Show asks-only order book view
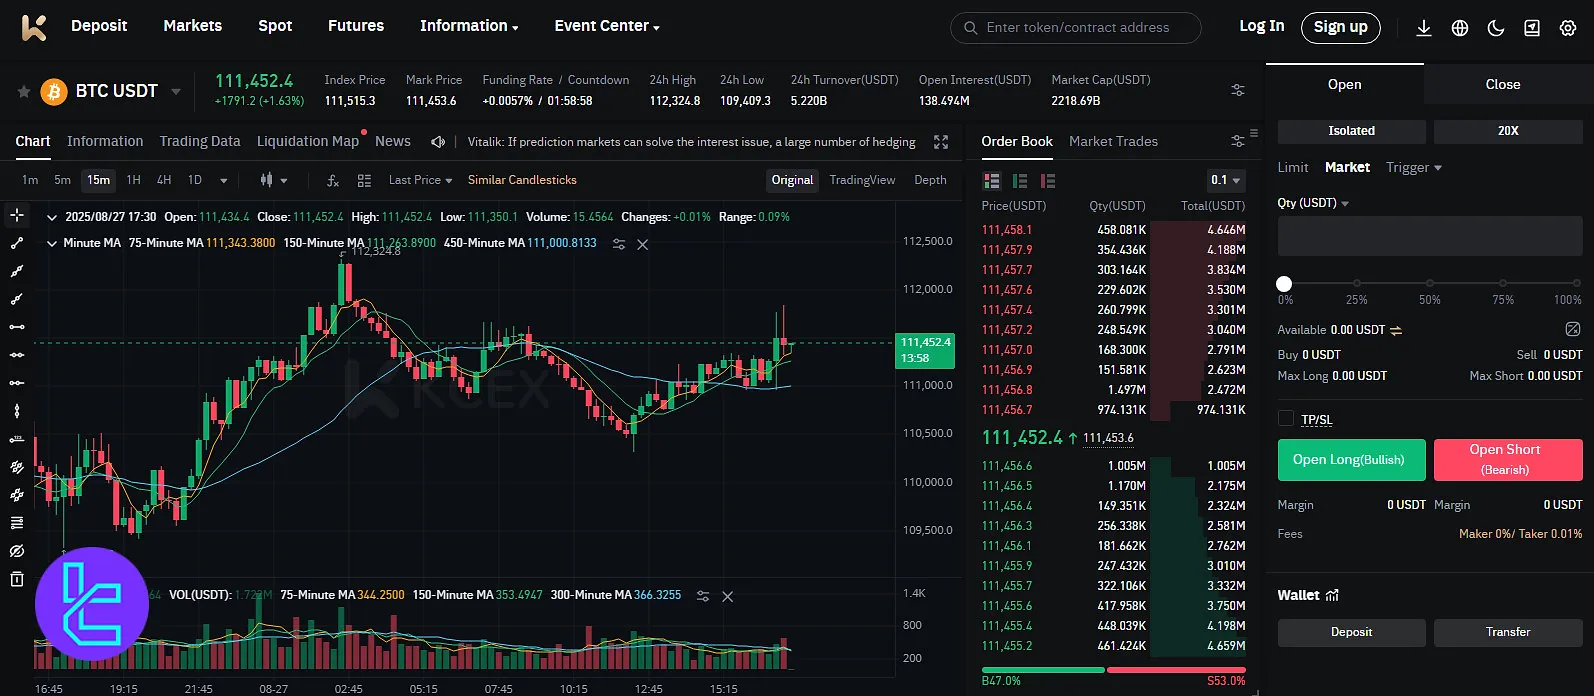This screenshot has height=696, width=1594. [1048, 181]
